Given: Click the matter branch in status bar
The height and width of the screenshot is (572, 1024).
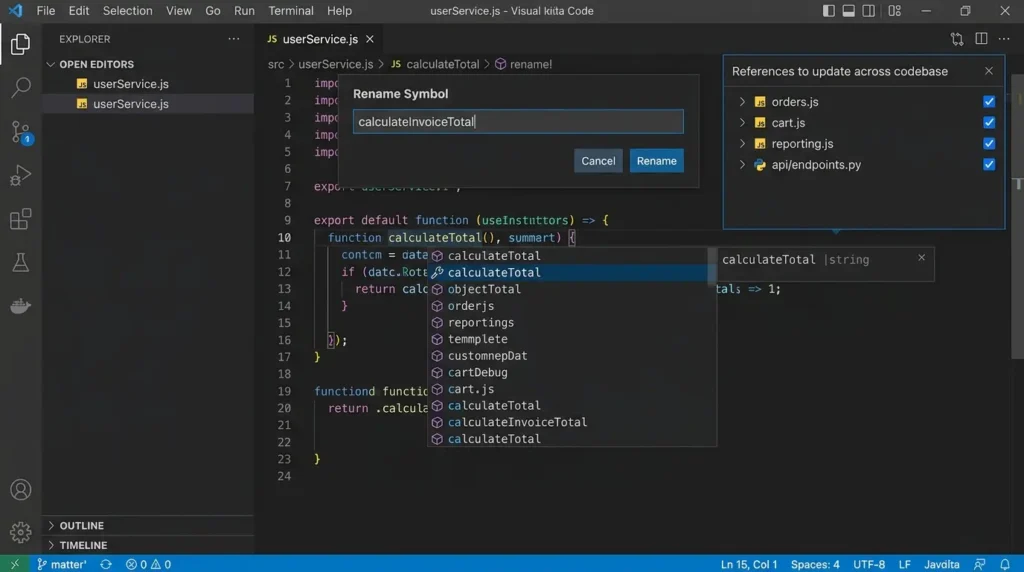Looking at the screenshot, I should click(x=62, y=564).
